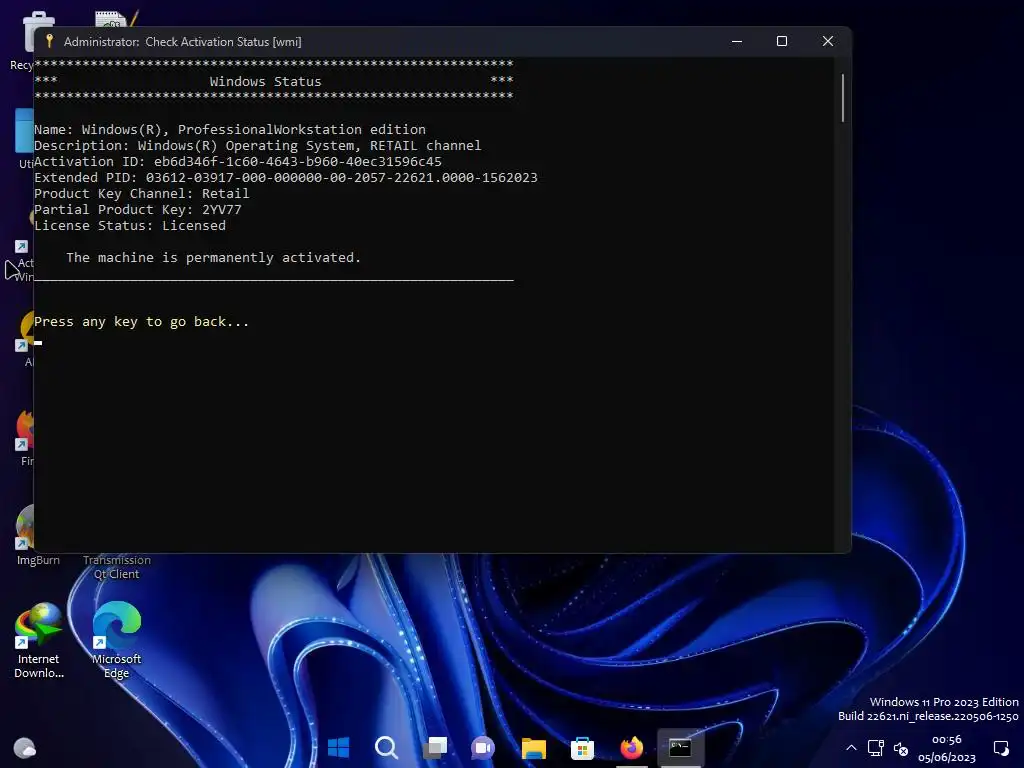This screenshot has height=768, width=1024.
Task: Click the console window vertical scrollbar thumb
Action: [x=842, y=98]
